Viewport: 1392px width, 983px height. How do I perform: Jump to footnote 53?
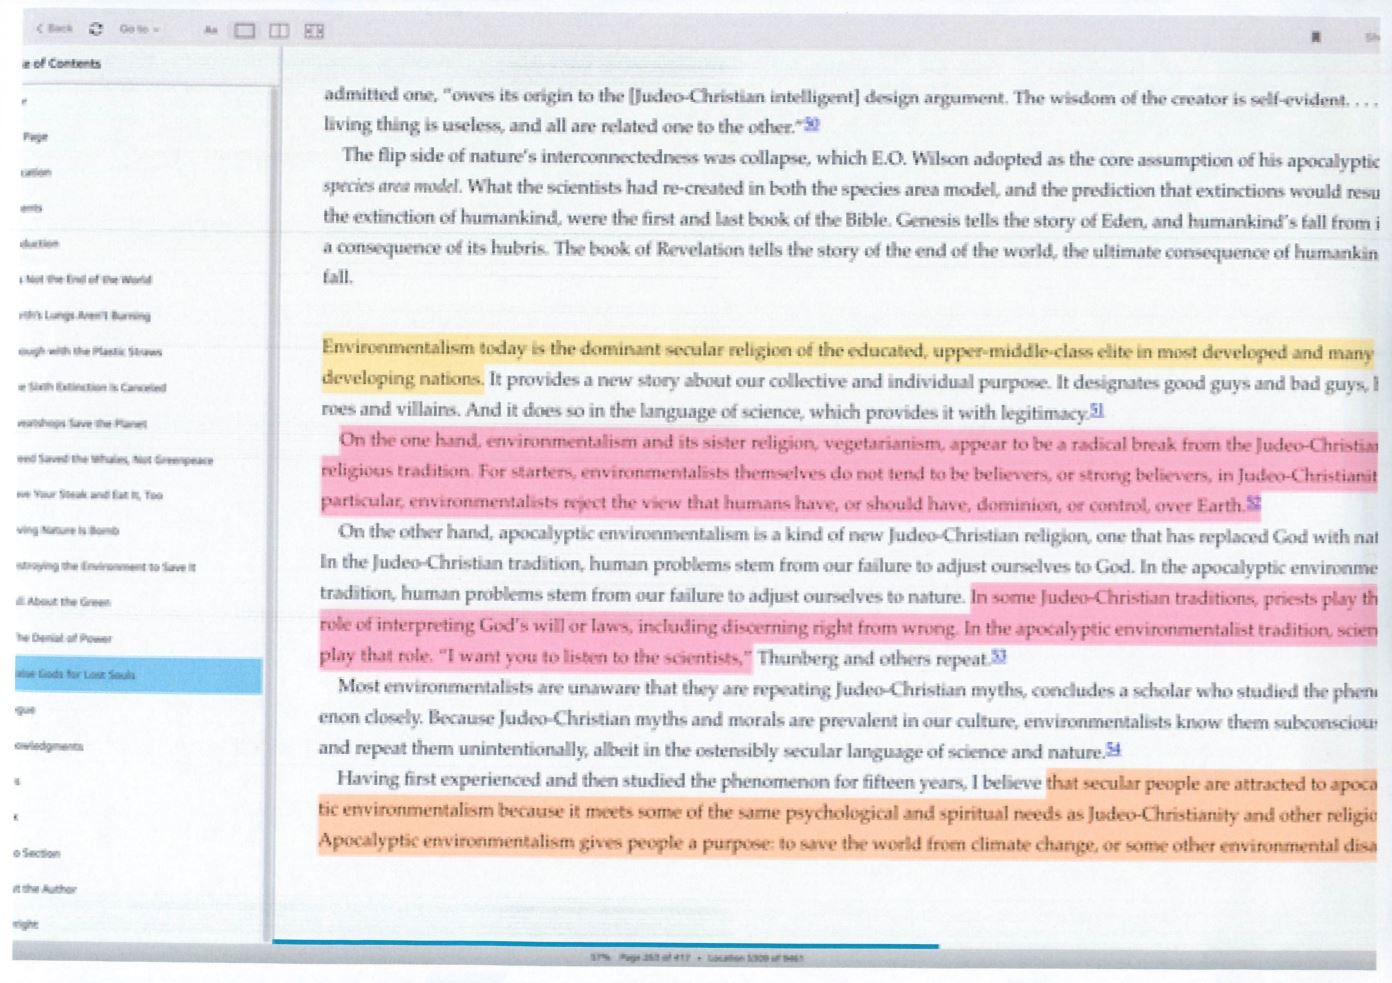[x=998, y=657]
